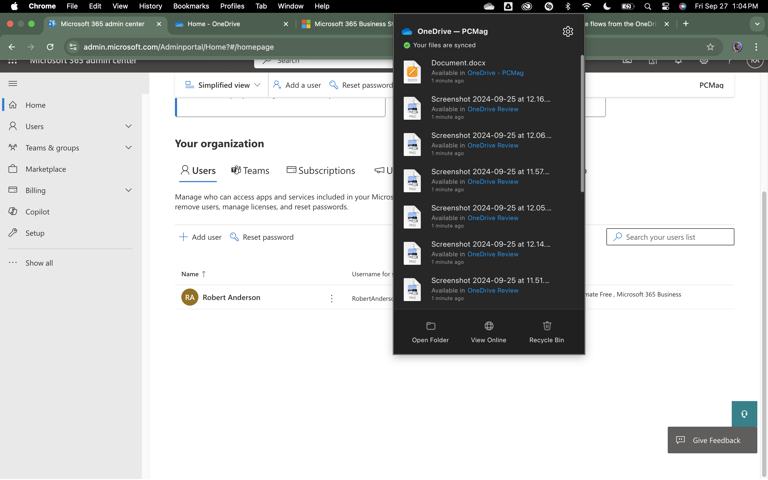768x480 pixels.
Task: Click Reset password in top toolbar
Action: coord(361,85)
